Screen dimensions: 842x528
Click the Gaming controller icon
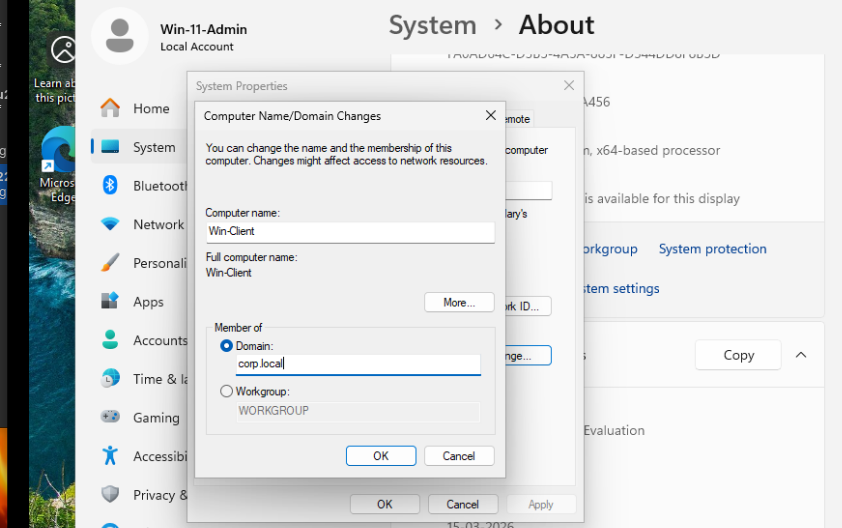pyautogui.click(x=110, y=417)
